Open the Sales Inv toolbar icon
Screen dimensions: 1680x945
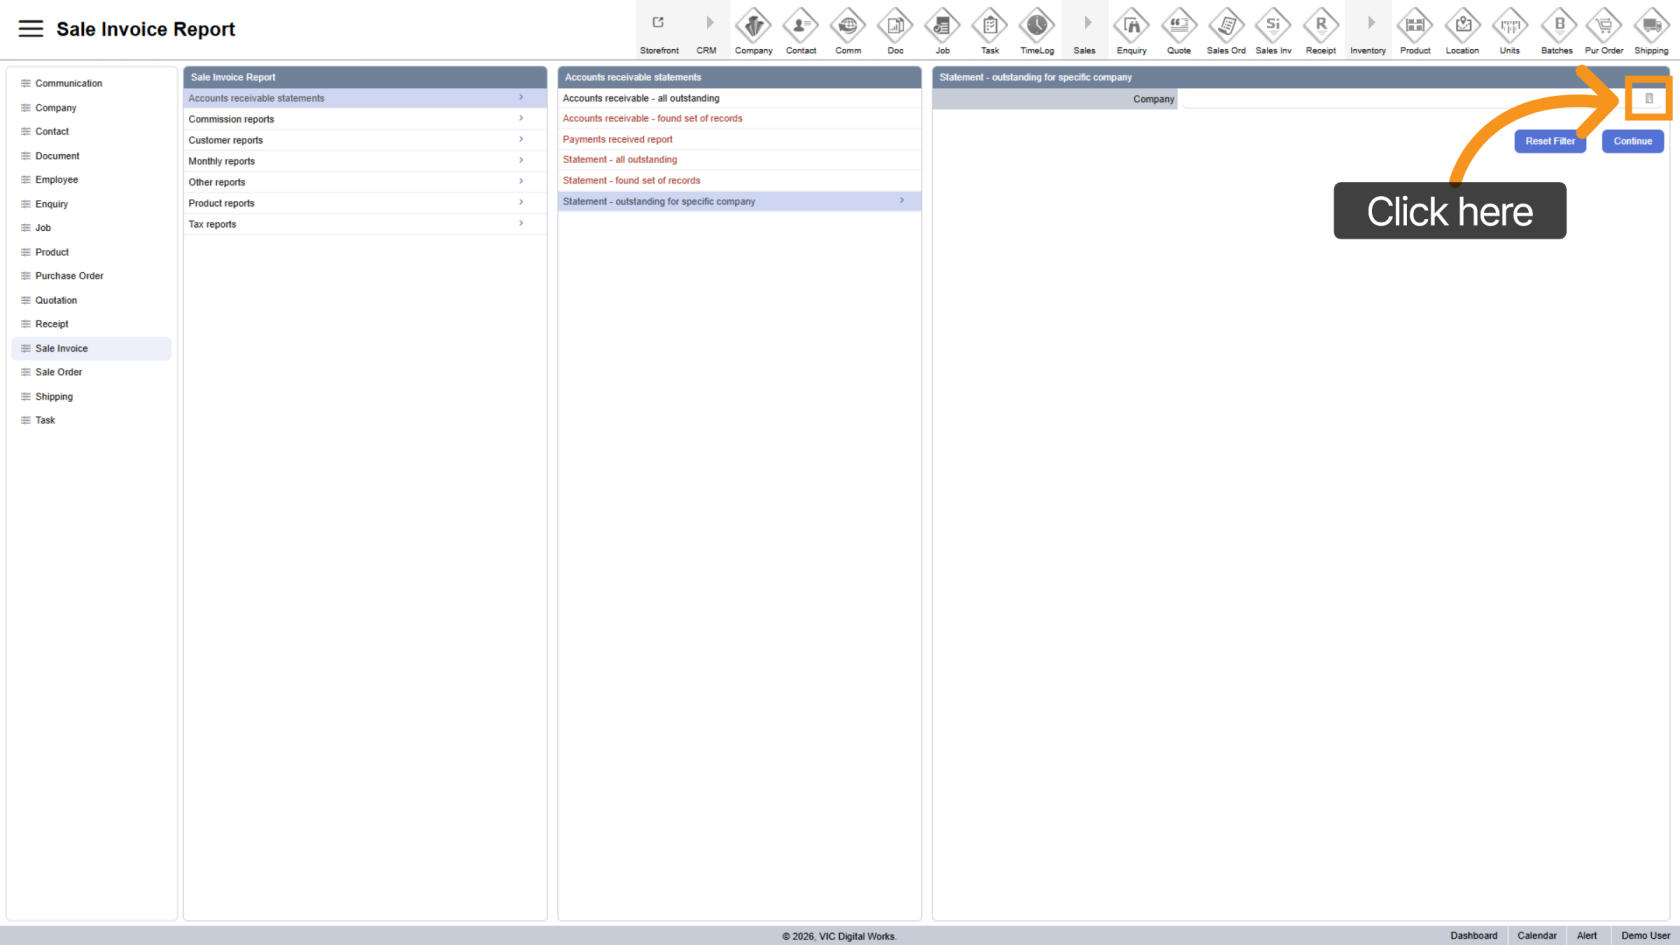1273,25
